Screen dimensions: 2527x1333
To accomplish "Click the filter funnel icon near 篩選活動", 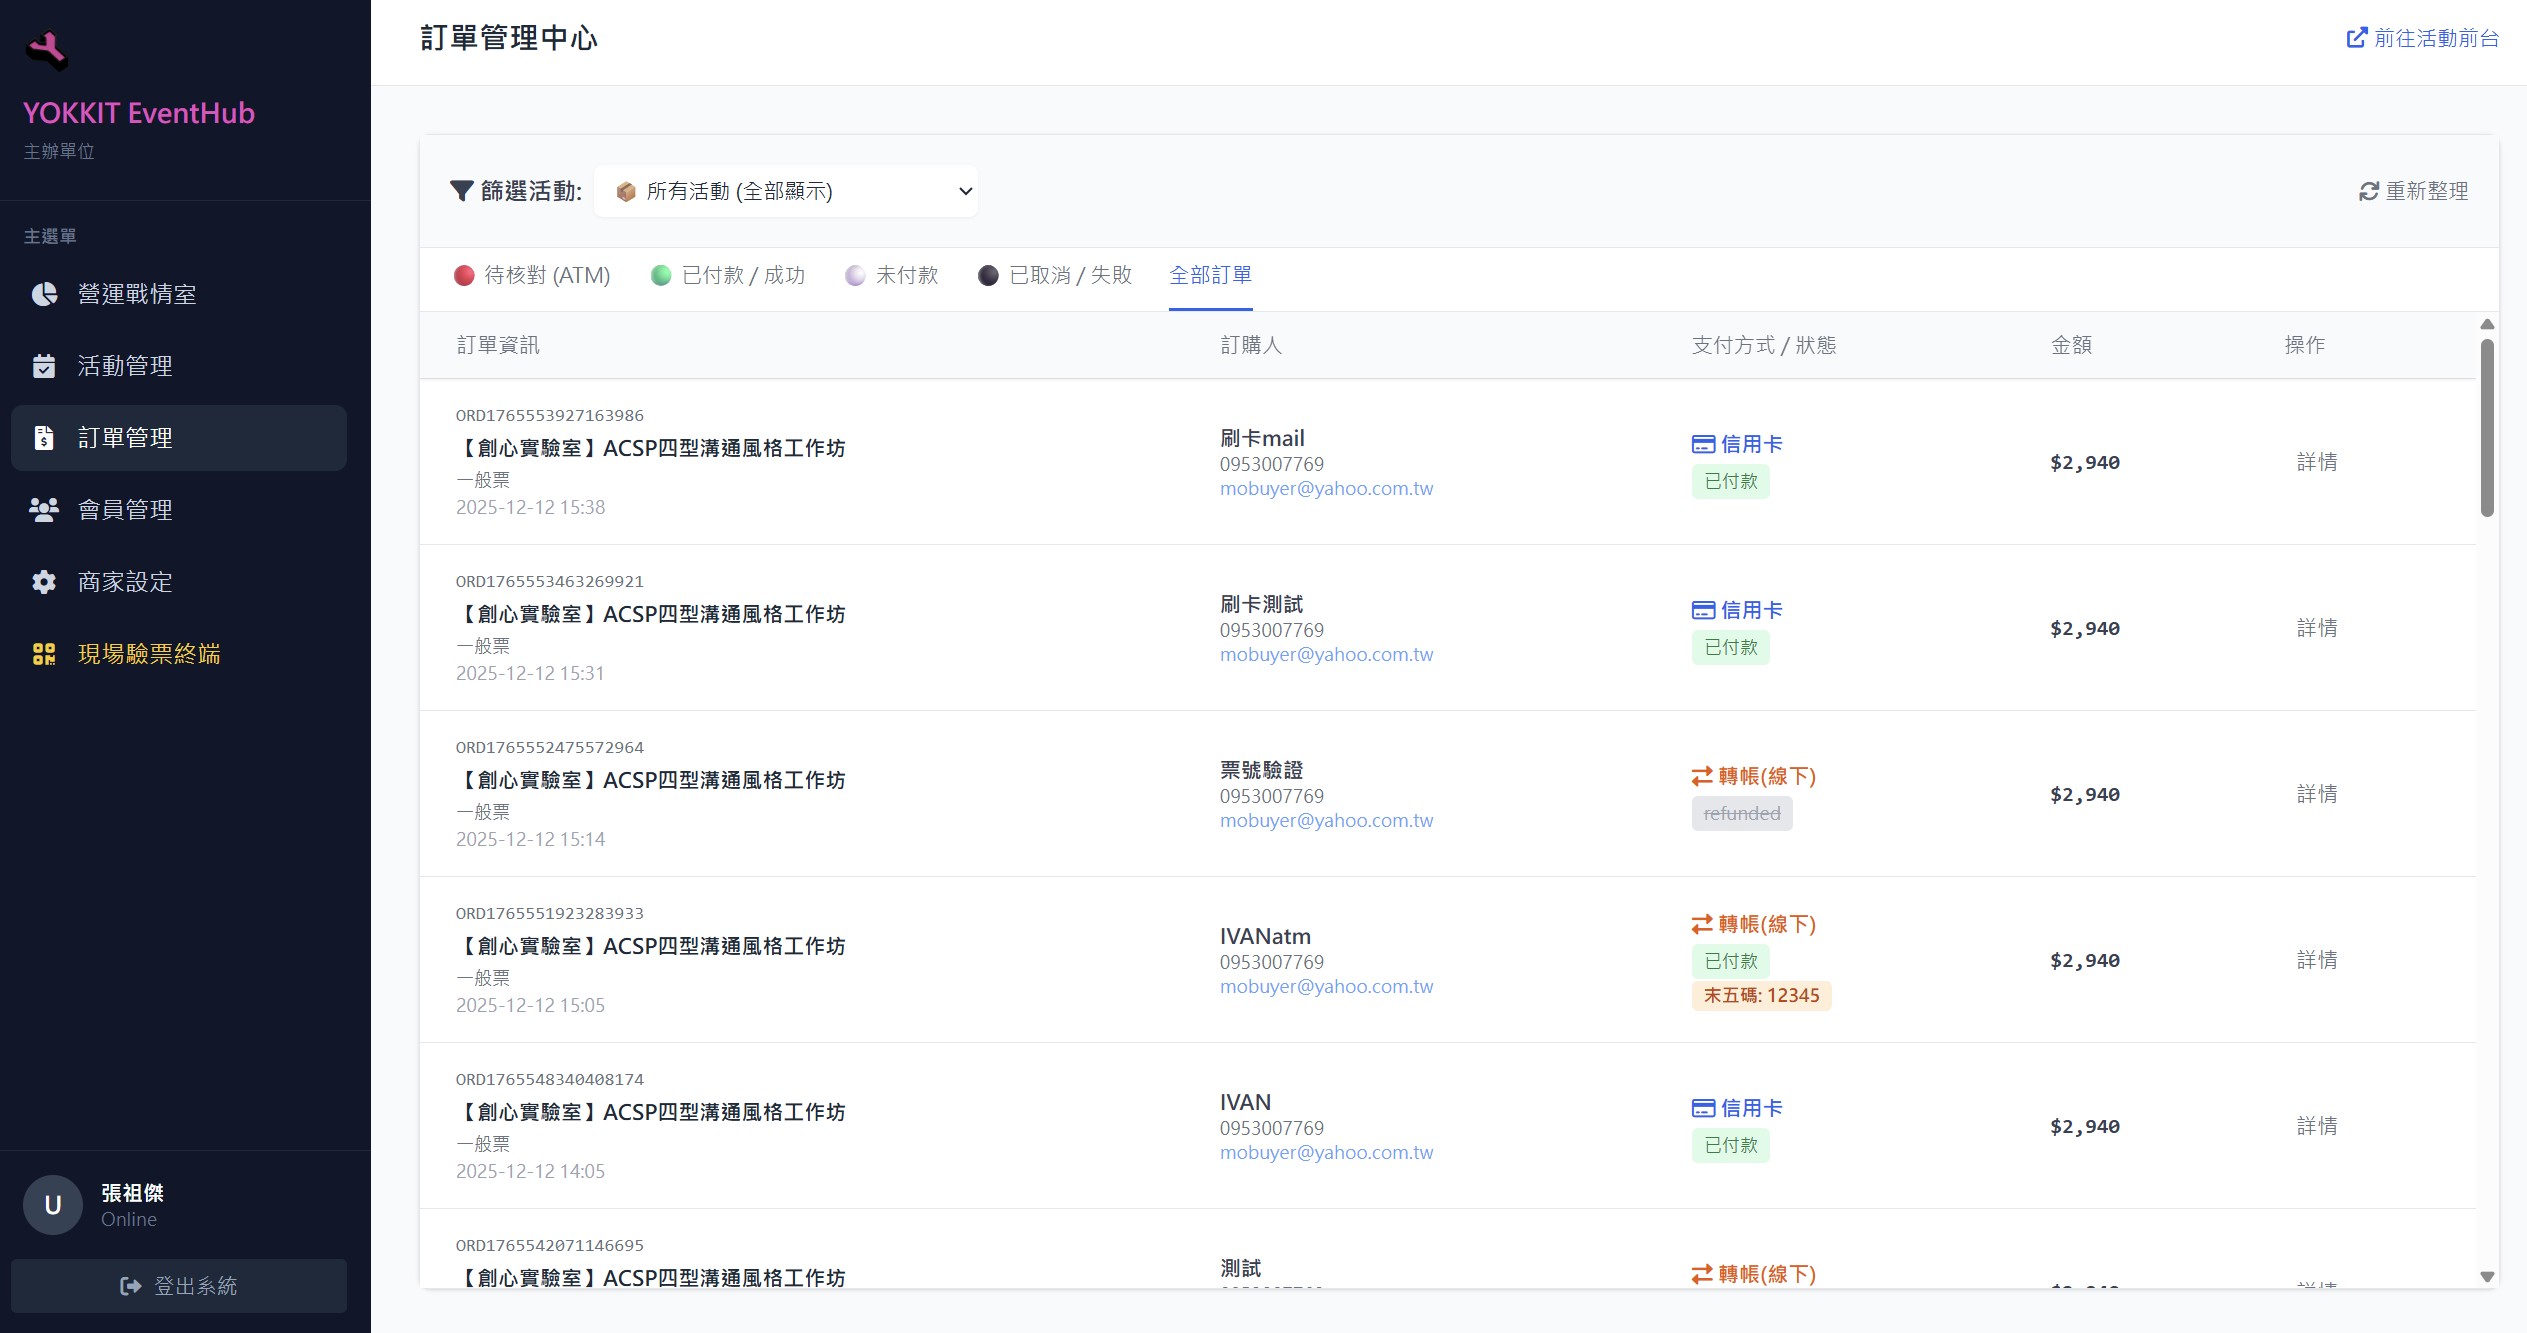I will click(461, 191).
